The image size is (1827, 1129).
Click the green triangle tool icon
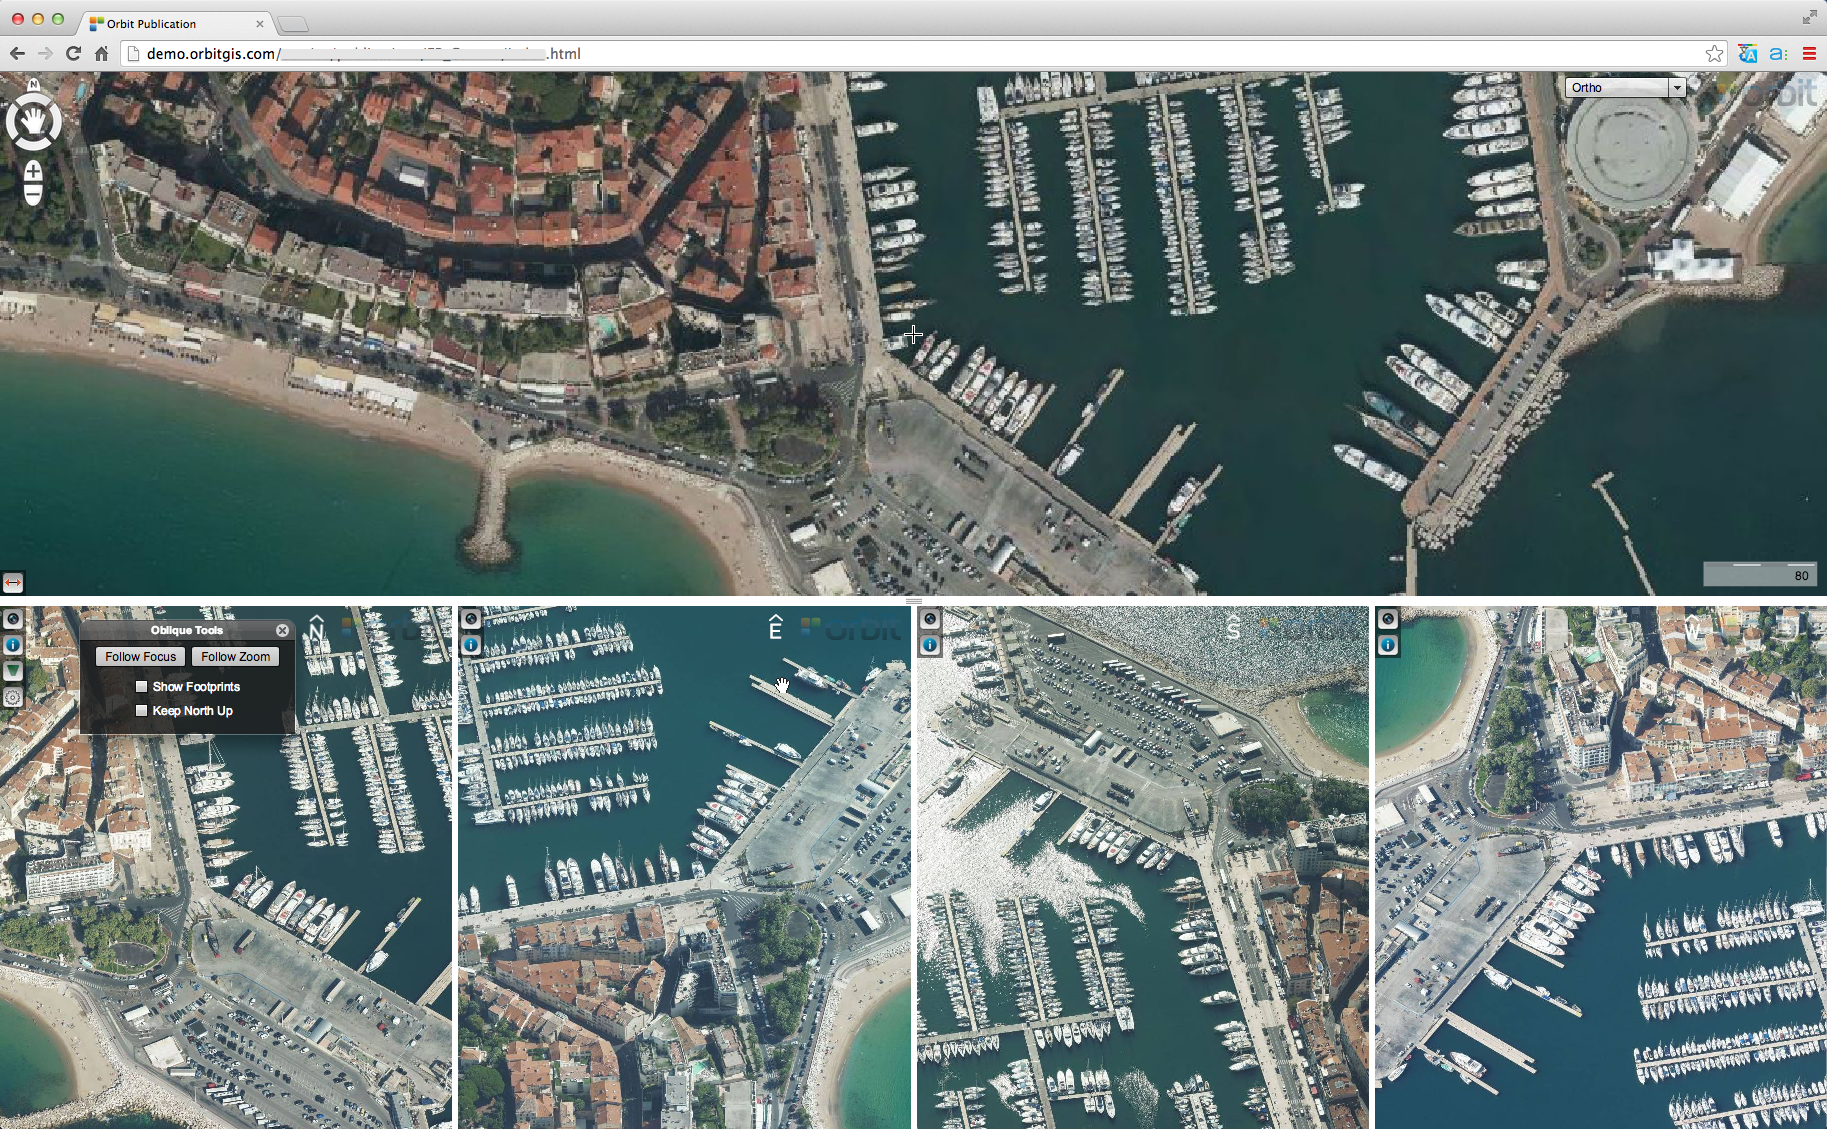(x=13, y=671)
